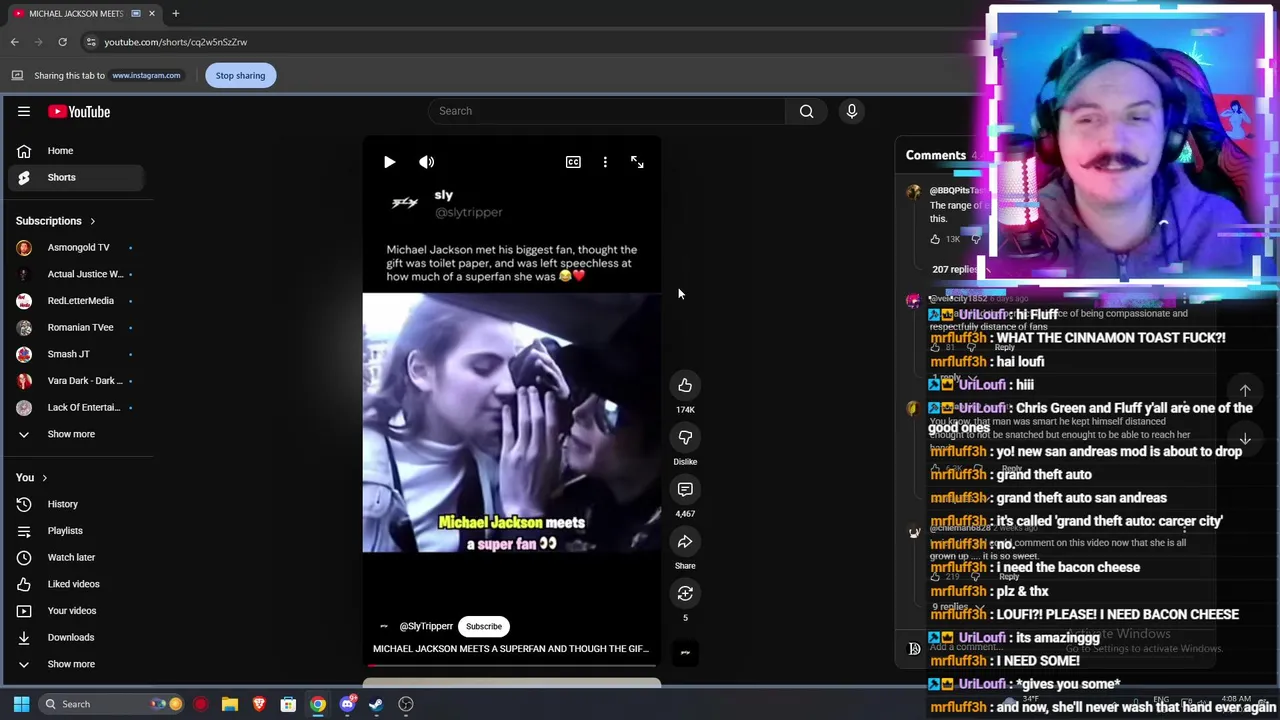Go to Home in sidebar
Screen dimensions: 1280x720
pyautogui.click(x=76, y=151)
